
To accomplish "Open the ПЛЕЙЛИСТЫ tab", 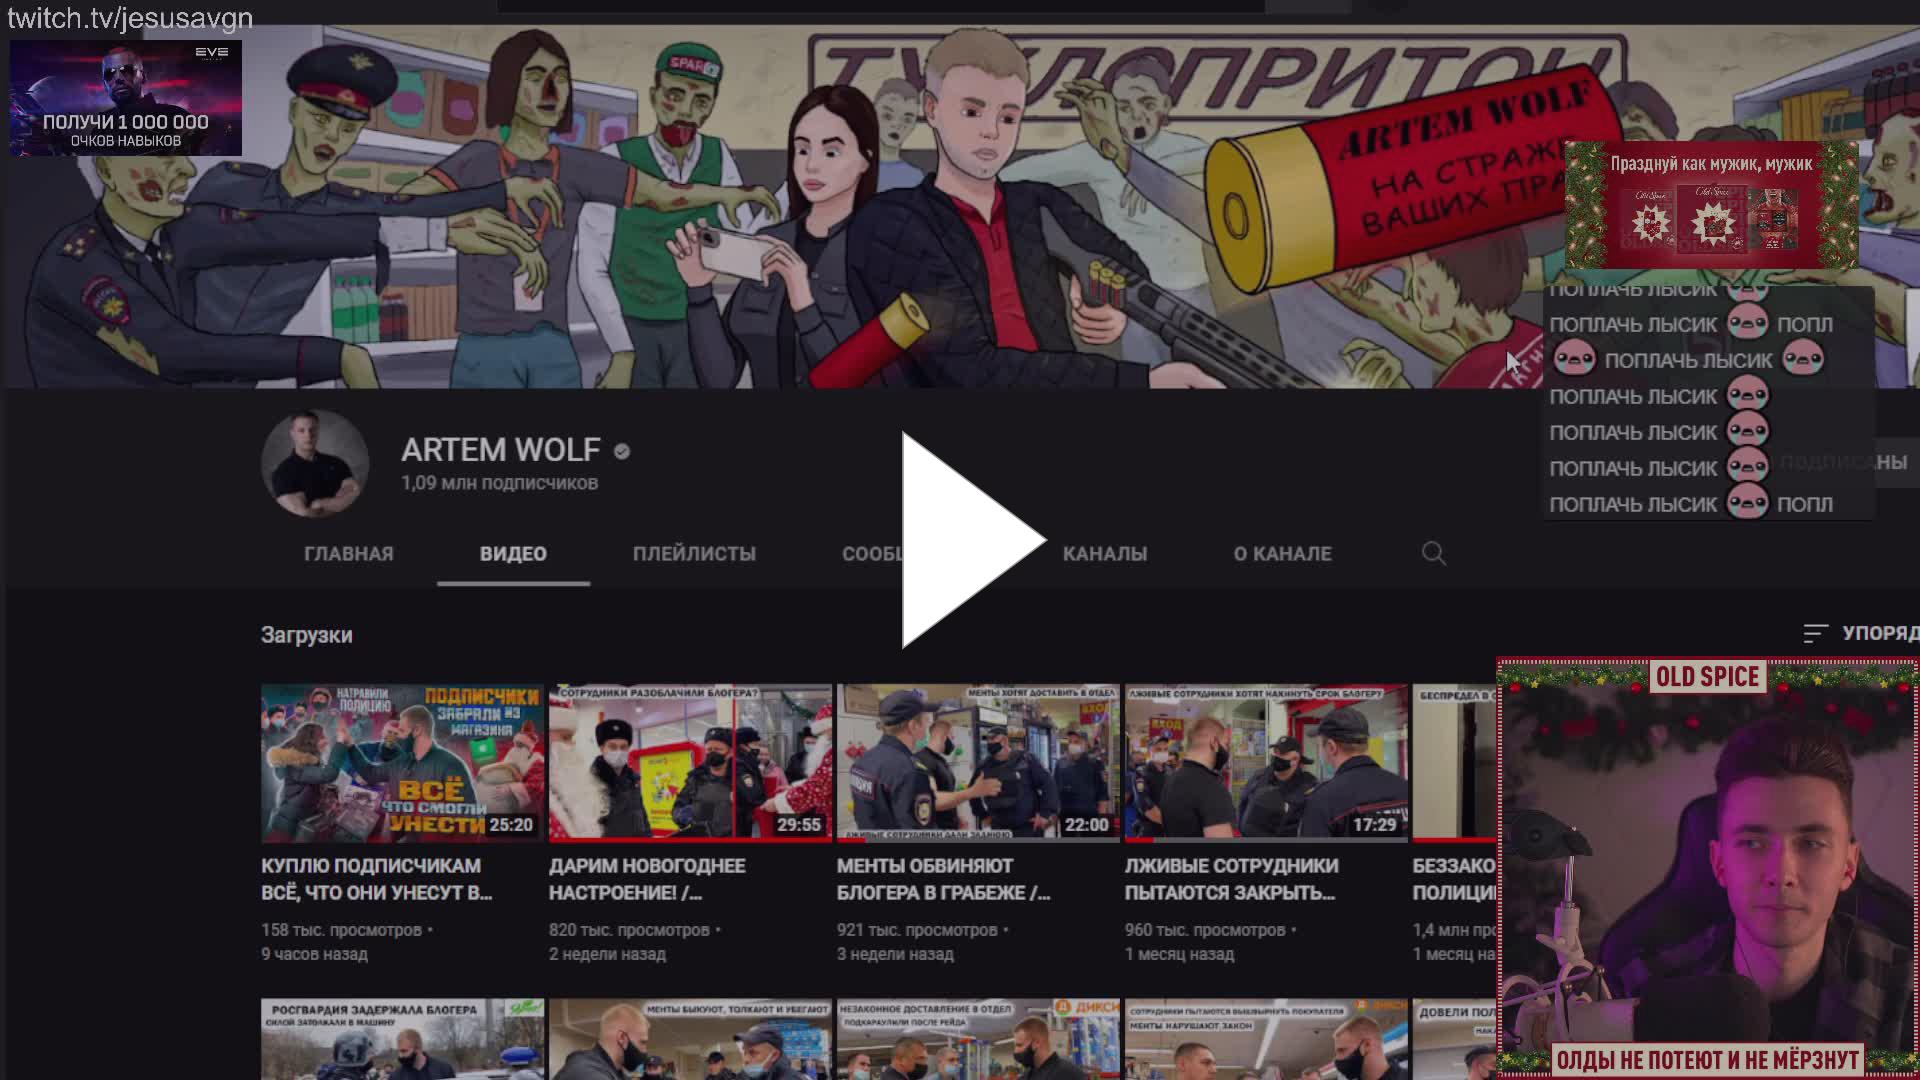I will click(694, 553).
